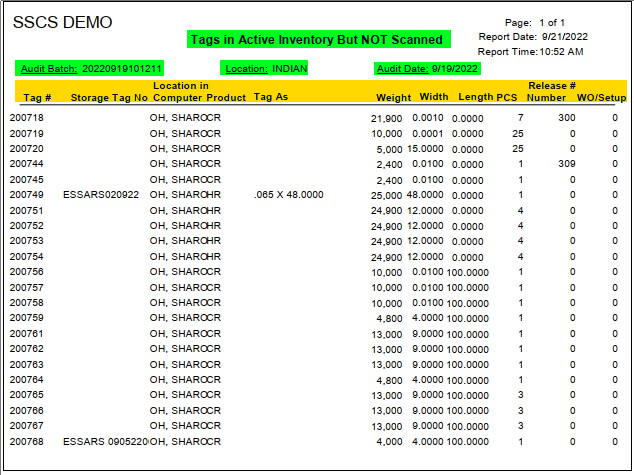634x475 pixels.
Task: Select tag number 200765
Action: click(x=26, y=395)
